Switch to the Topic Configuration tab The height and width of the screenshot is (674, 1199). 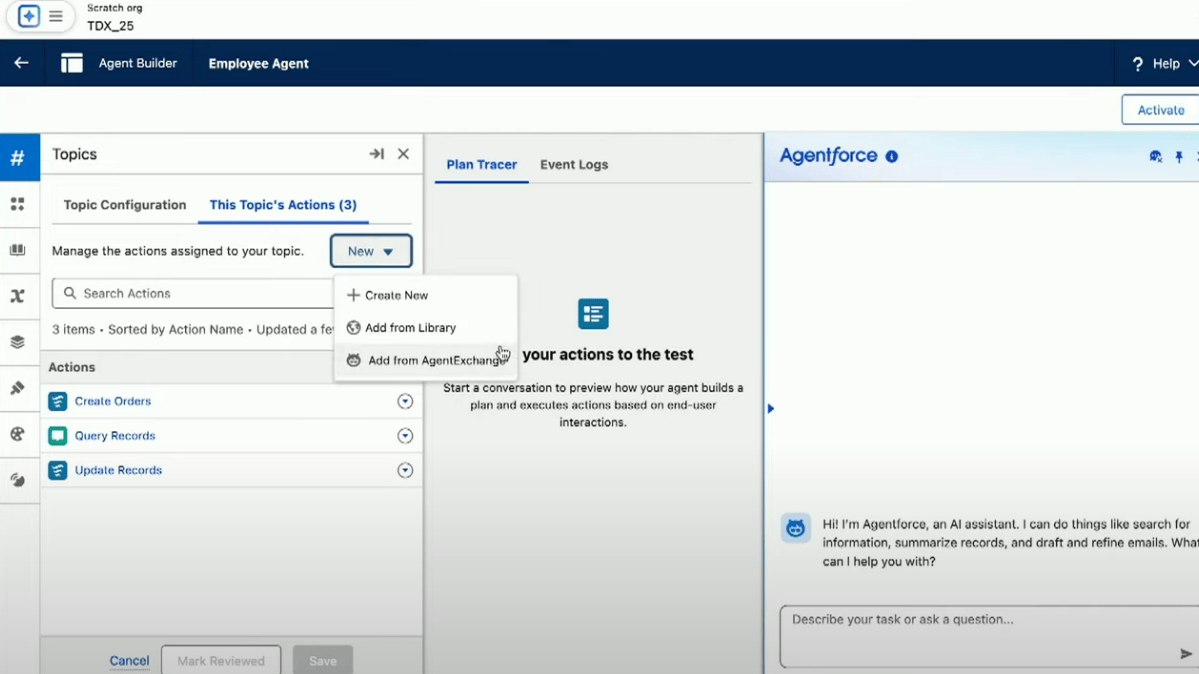pyautogui.click(x=124, y=204)
